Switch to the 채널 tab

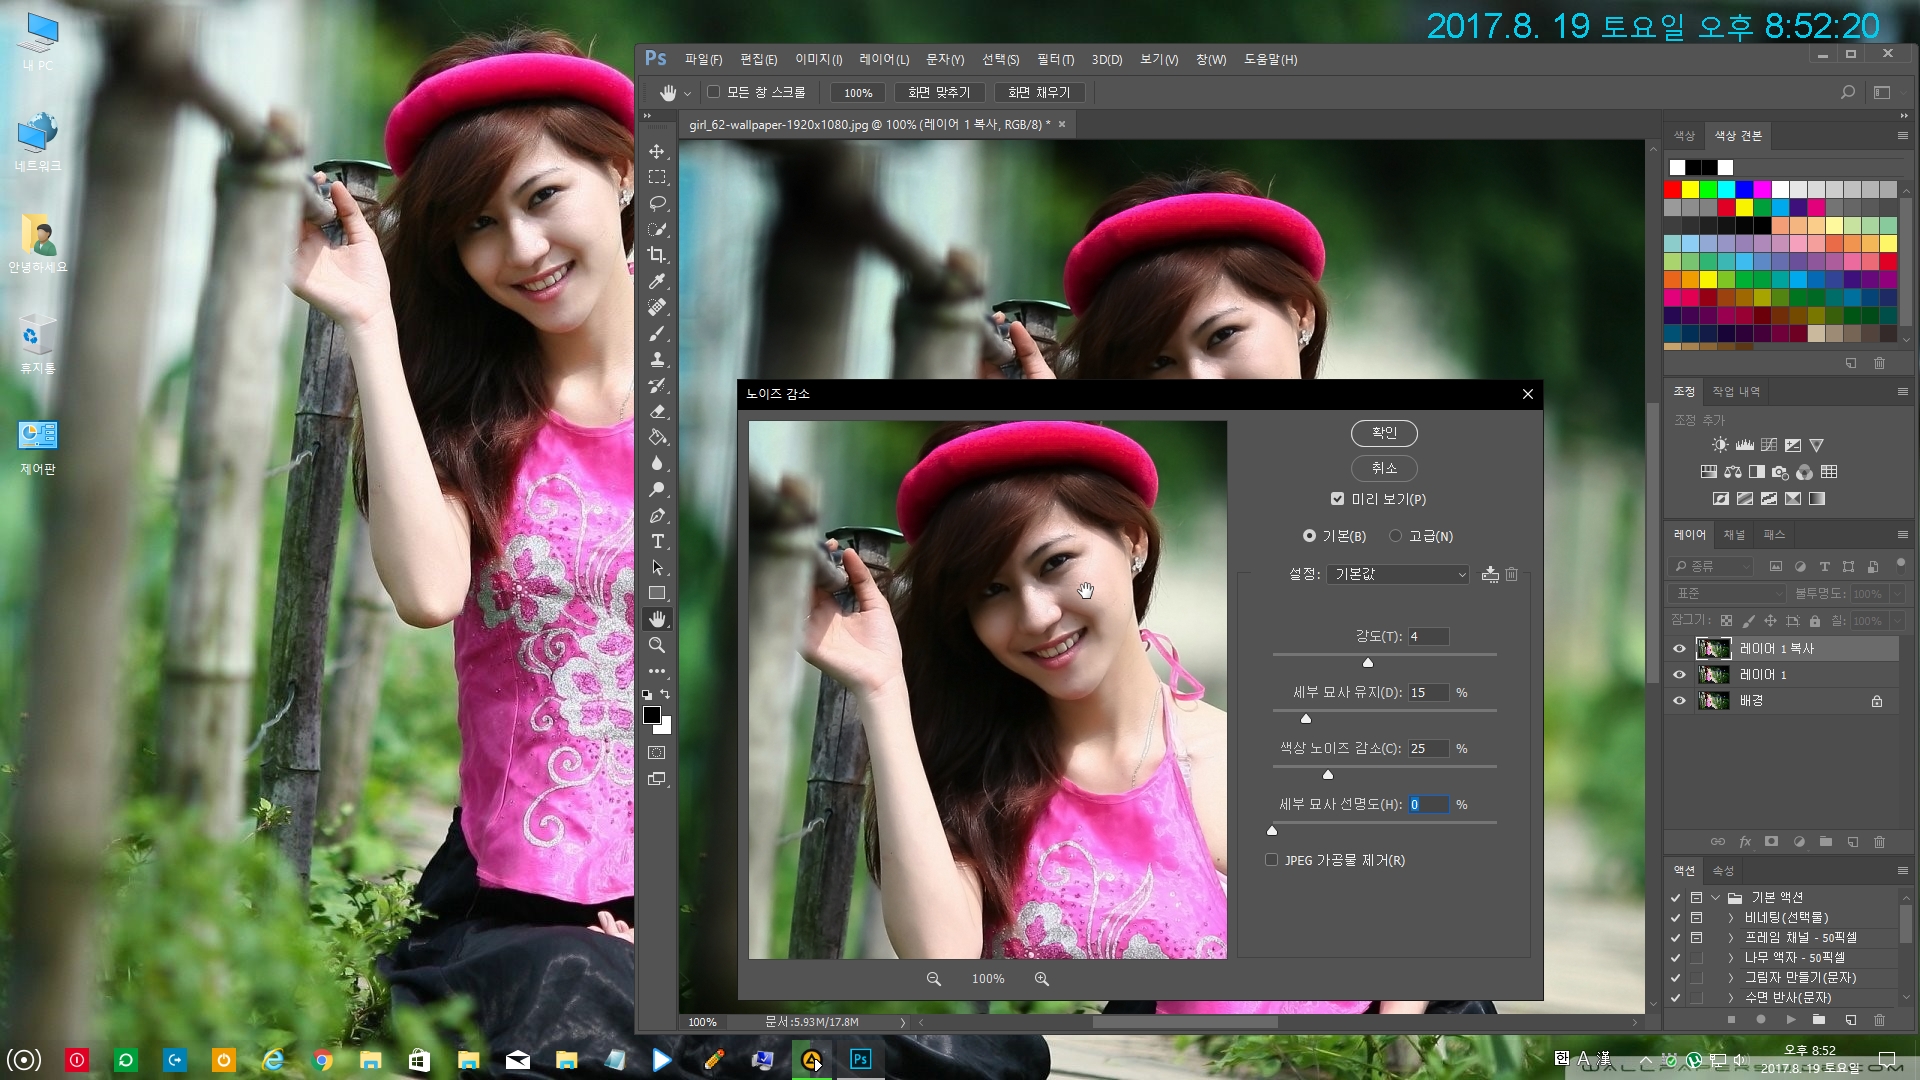1734,535
